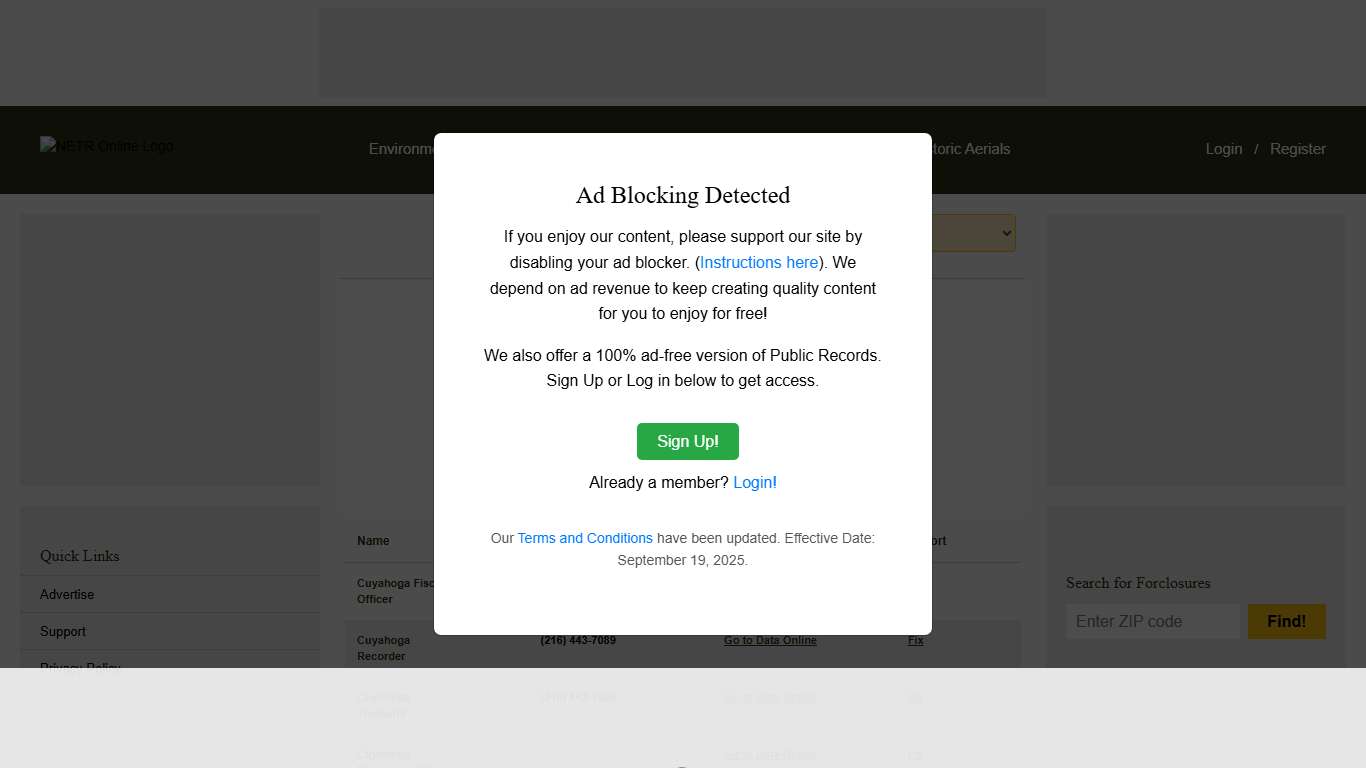Click the NETR Online logo image

107,146
